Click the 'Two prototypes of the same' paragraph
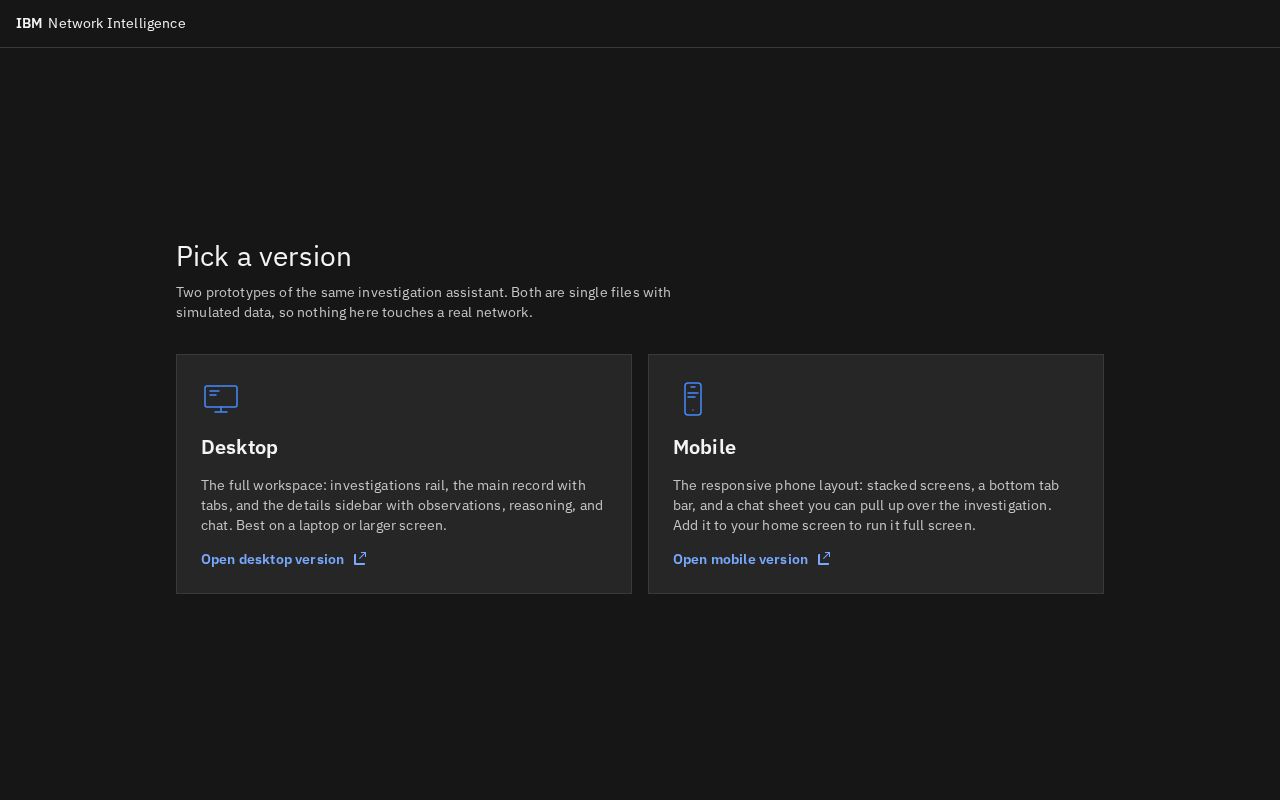This screenshot has height=800, width=1280. (x=424, y=302)
